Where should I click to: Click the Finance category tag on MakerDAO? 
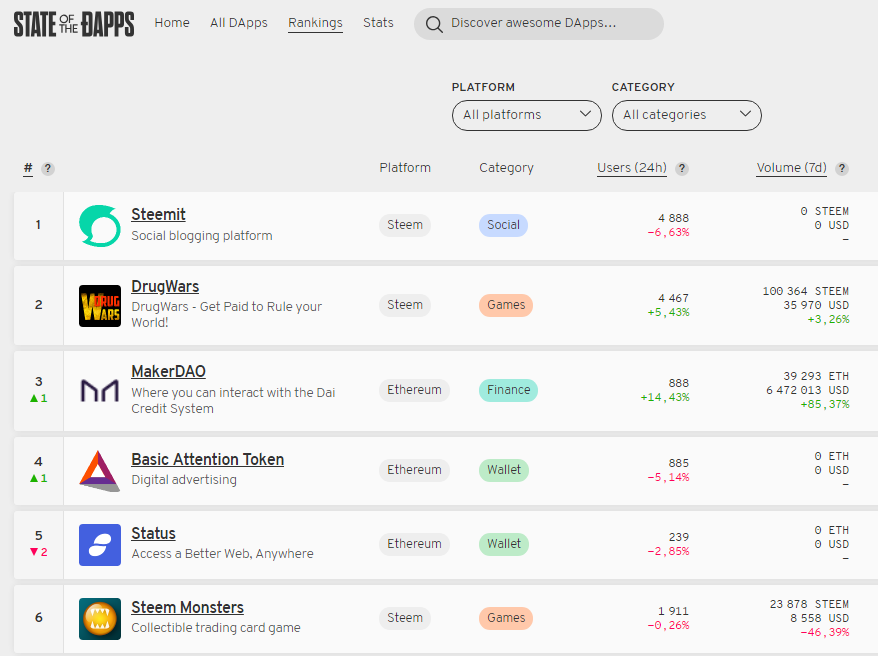[x=508, y=390]
